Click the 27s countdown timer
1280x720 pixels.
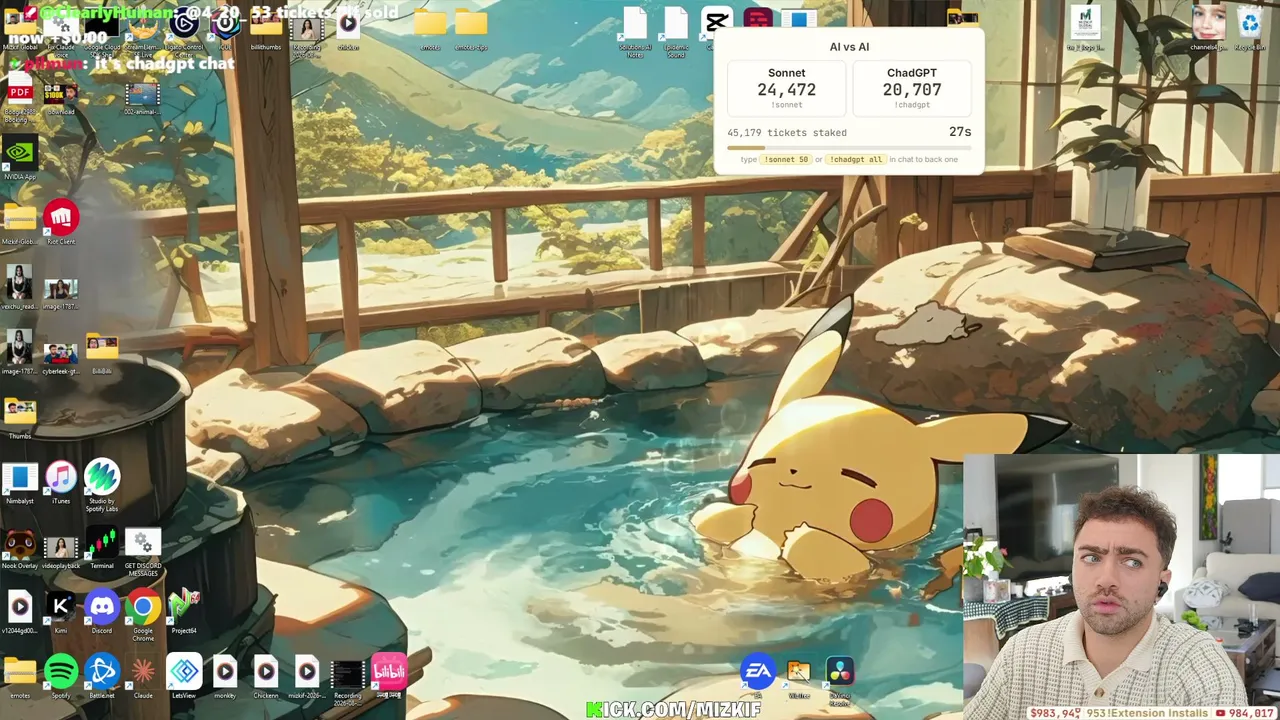[960, 132]
